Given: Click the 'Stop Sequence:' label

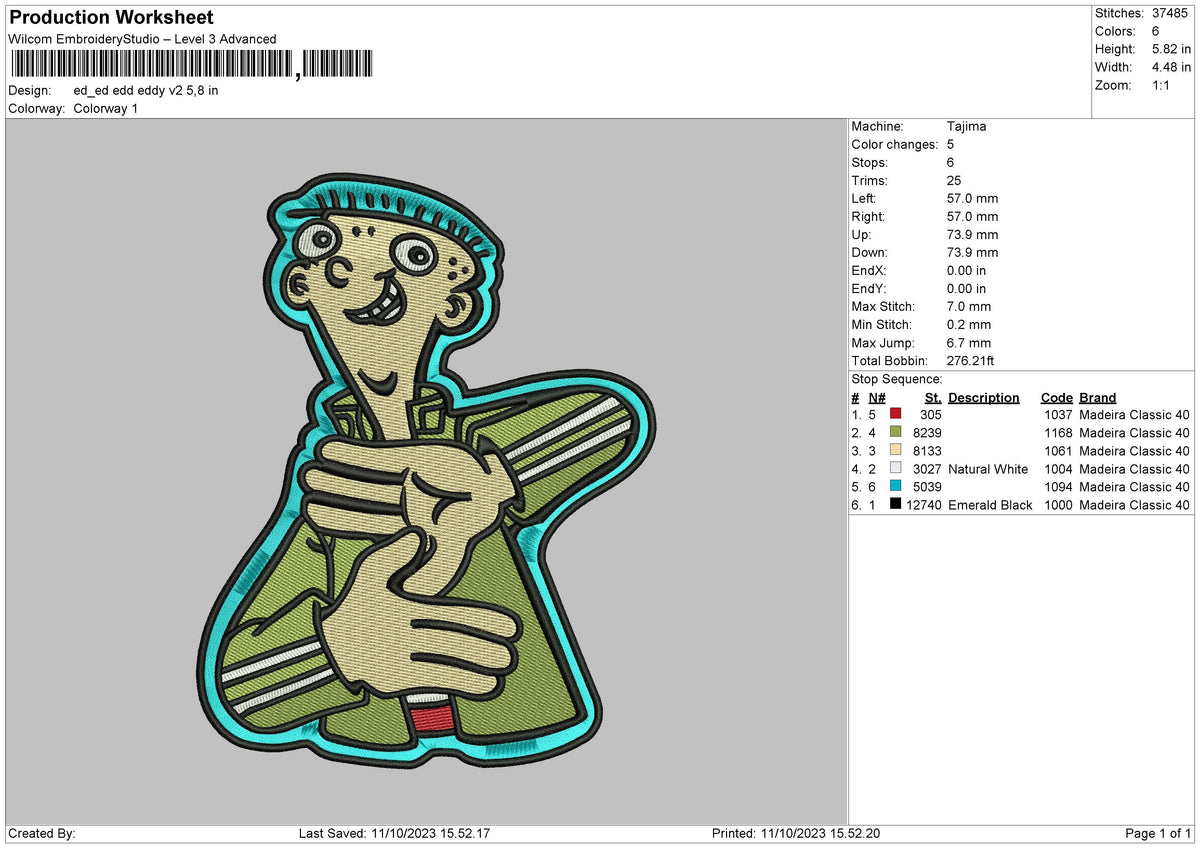Looking at the screenshot, I should [897, 379].
